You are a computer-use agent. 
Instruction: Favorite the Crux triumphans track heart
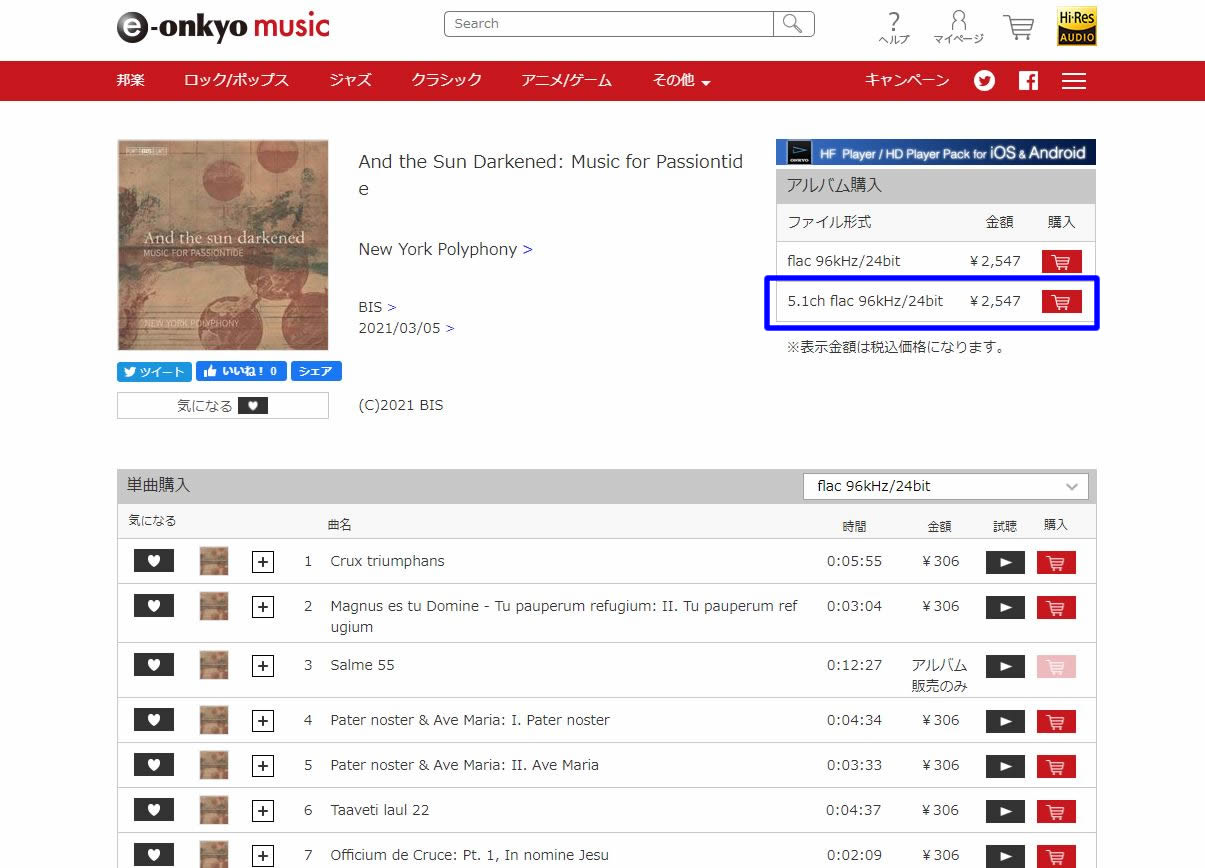point(154,561)
